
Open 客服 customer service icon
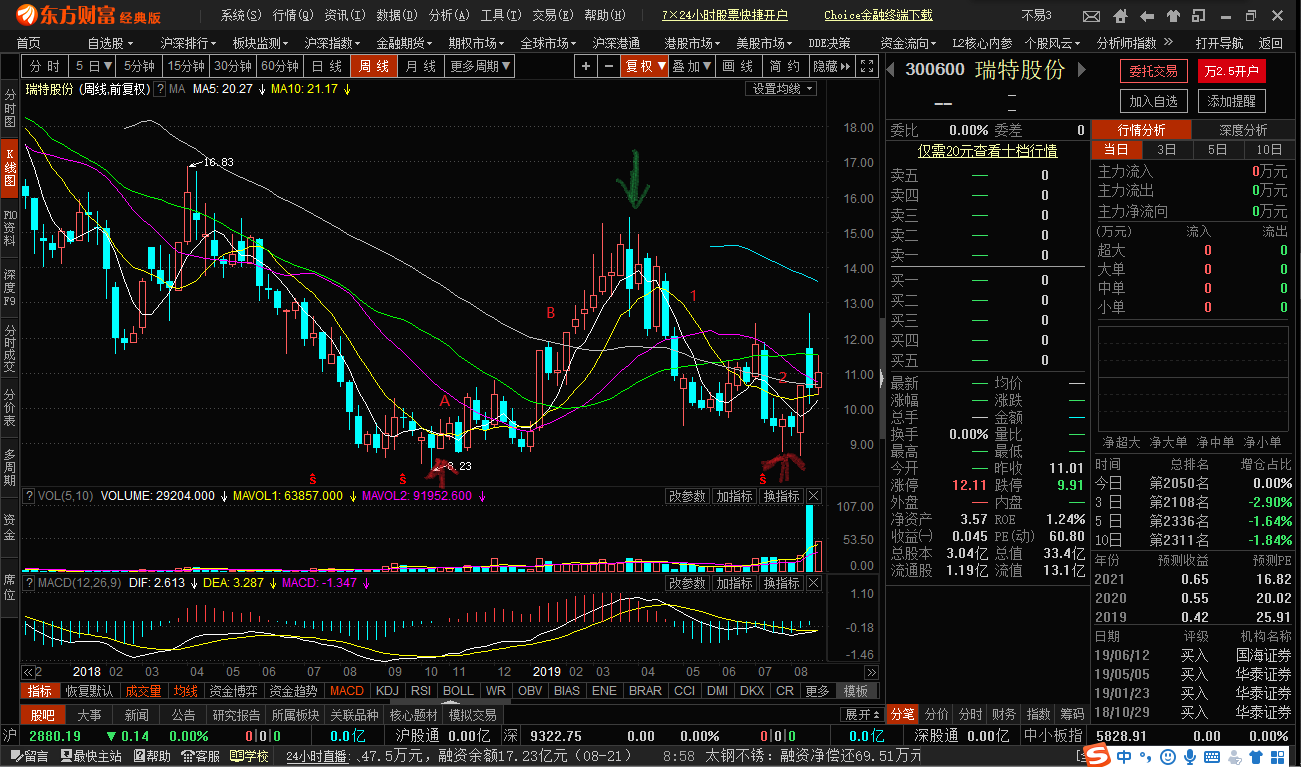(x=202, y=756)
